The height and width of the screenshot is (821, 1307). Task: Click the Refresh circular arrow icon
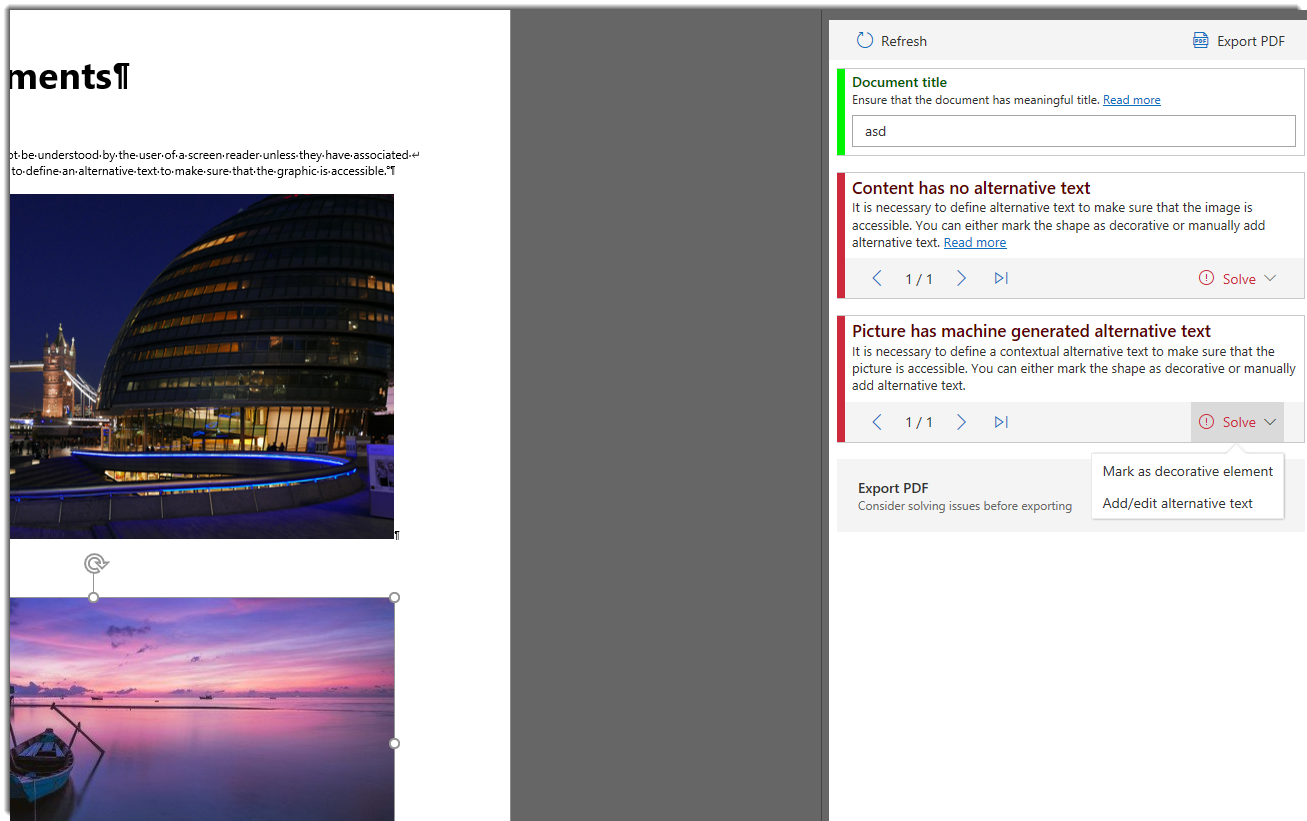[x=865, y=40]
